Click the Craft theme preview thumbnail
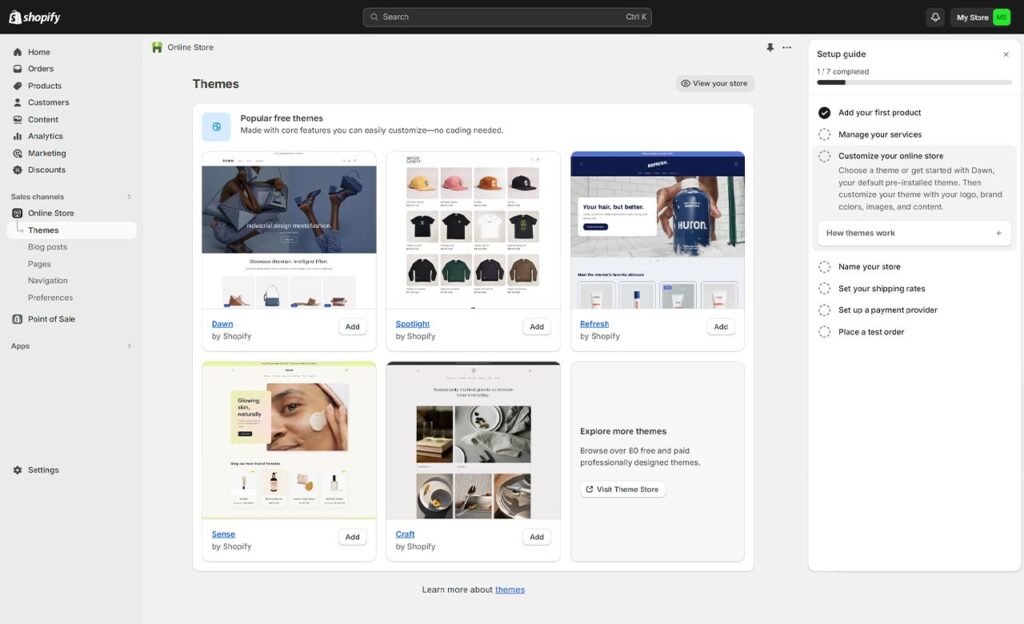The width and height of the screenshot is (1024, 624). click(x=473, y=440)
